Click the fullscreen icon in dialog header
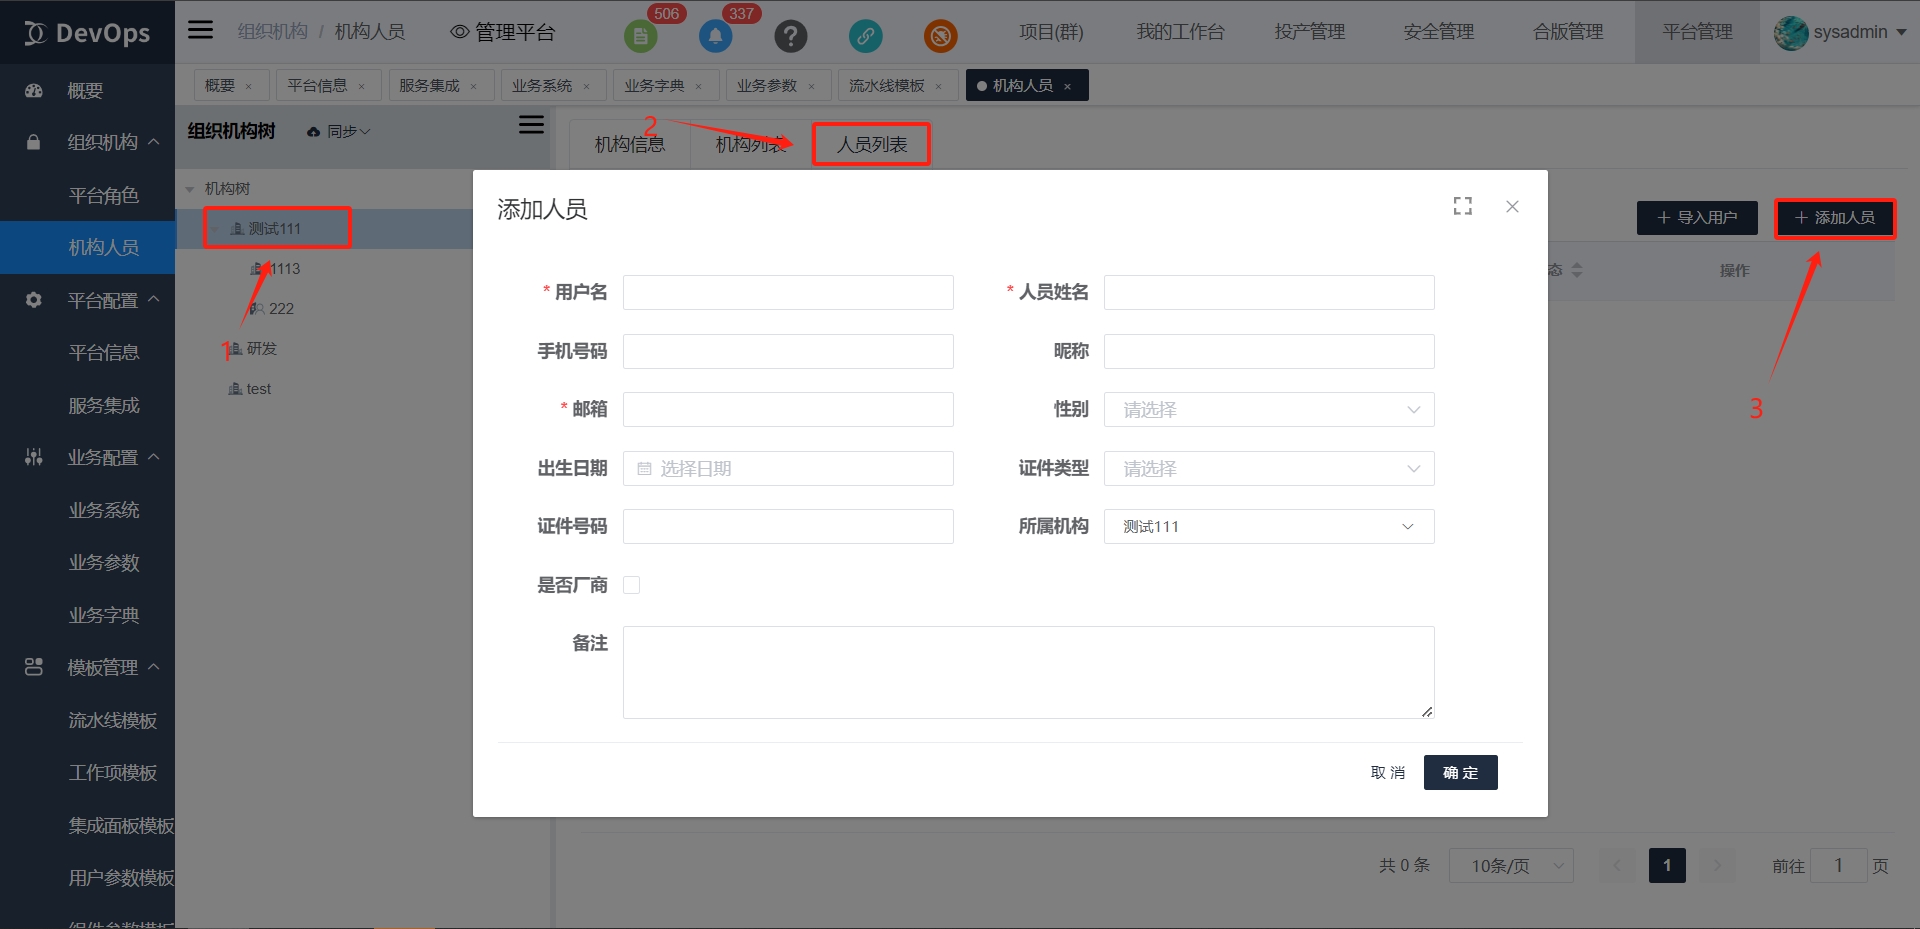Image resolution: width=1920 pixels, height=929 pixels. 1462,206
